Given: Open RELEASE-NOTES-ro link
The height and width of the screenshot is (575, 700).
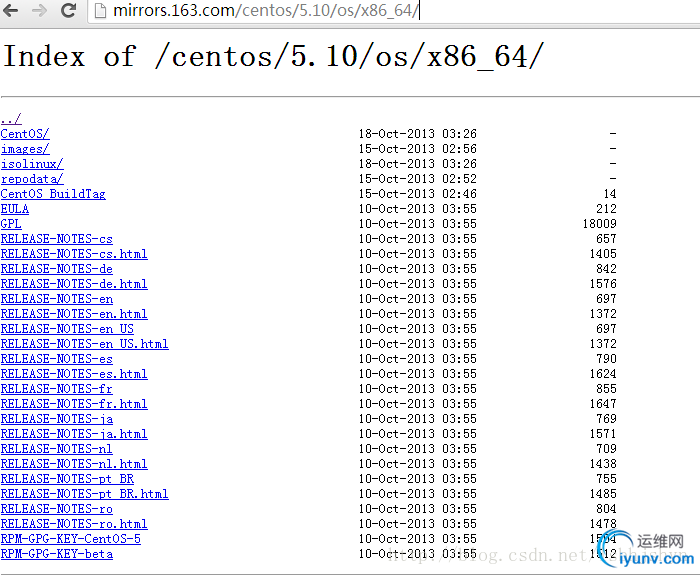Looking at the screenshot, I should pos(57,509).
